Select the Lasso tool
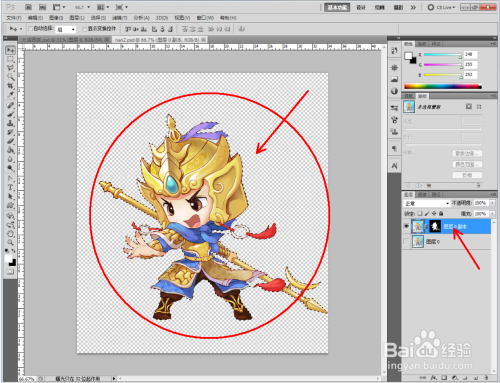Viewport: 500px width, 383px height. click(x=11, y=68)
